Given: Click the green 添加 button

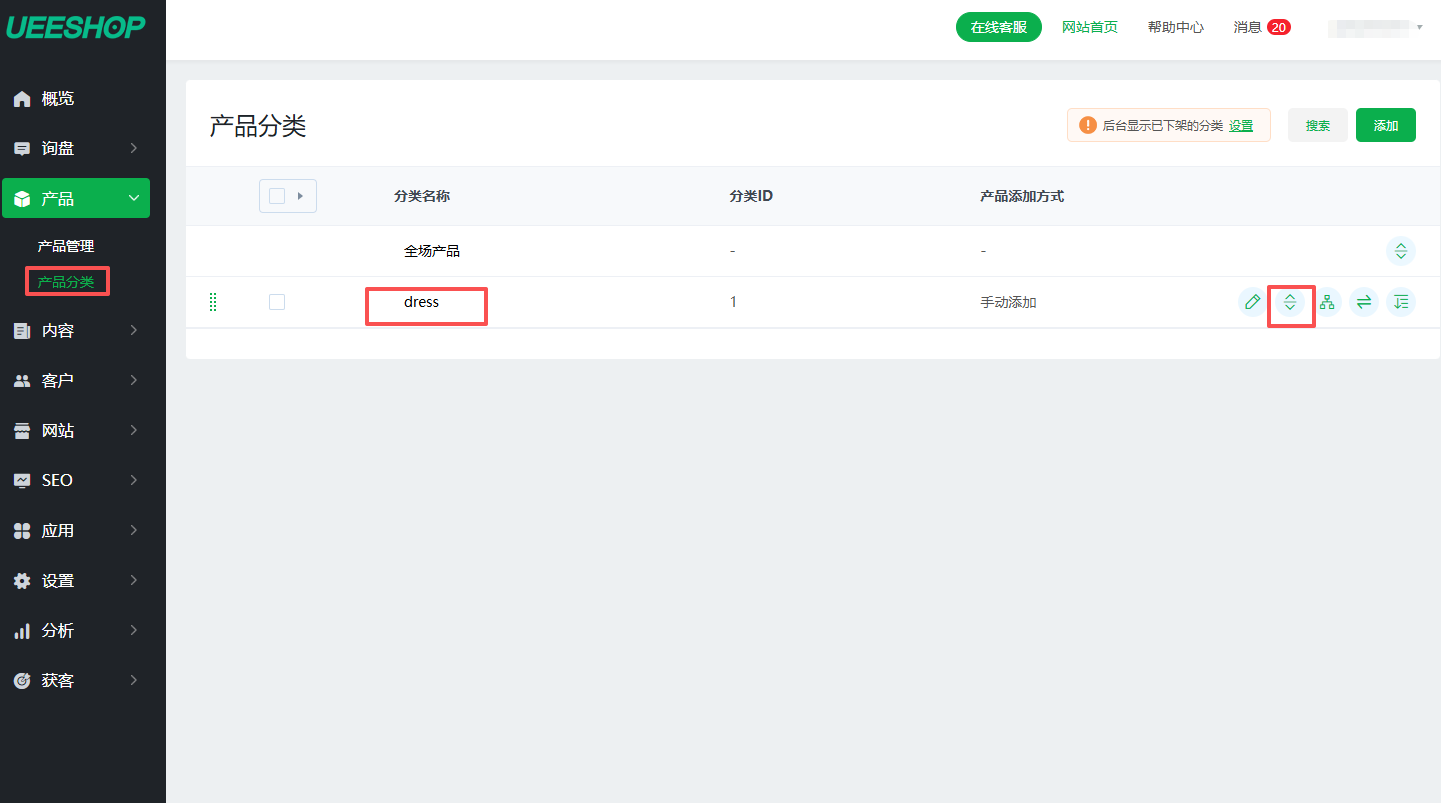Looking at the screenshot, I should 1385,125.
